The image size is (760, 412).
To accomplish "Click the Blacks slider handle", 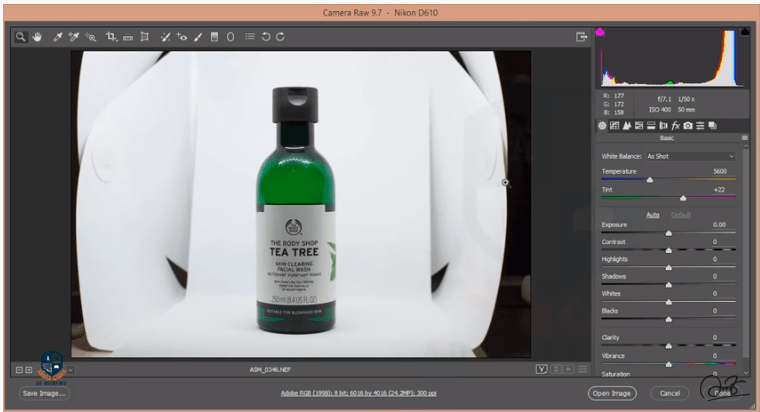I will tap(668, 319).
